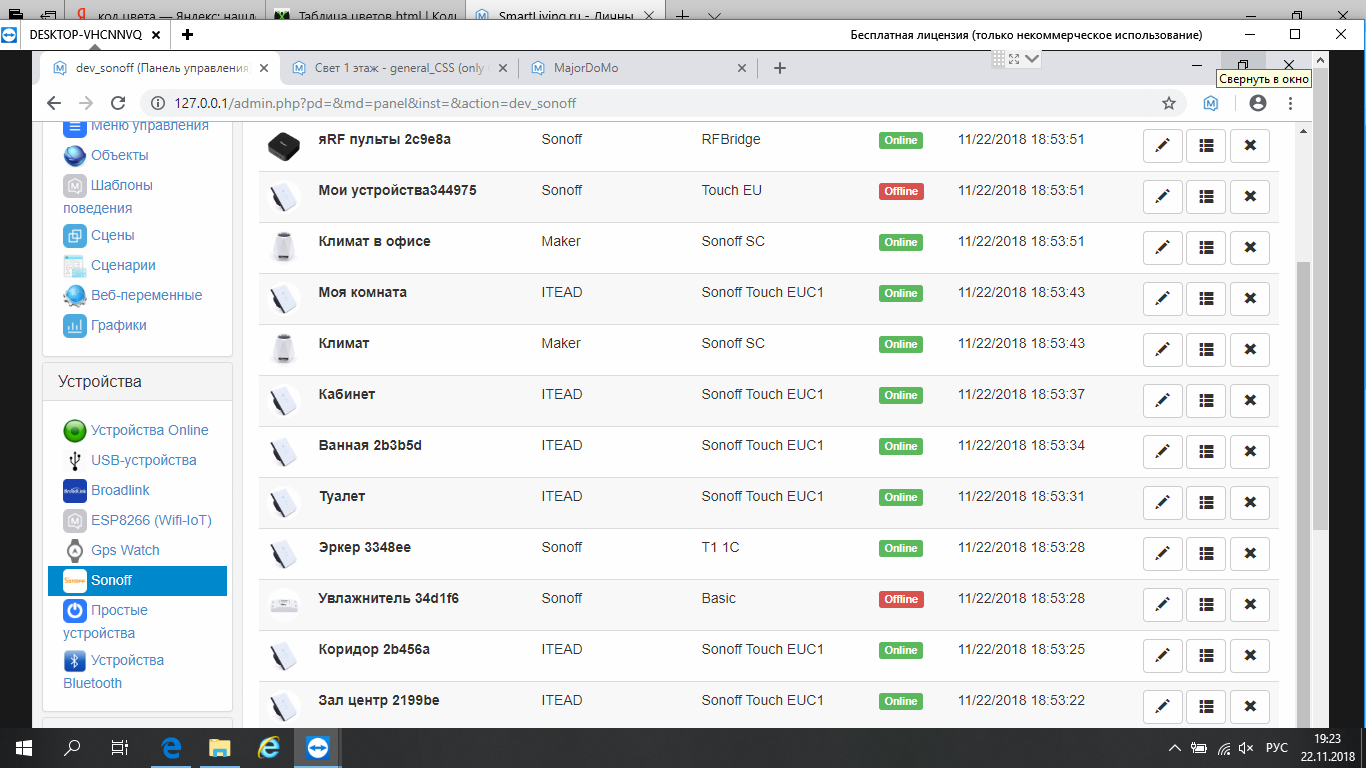
Task: Open Веб-переменные in the sidebar
Action: pos(133,295)
